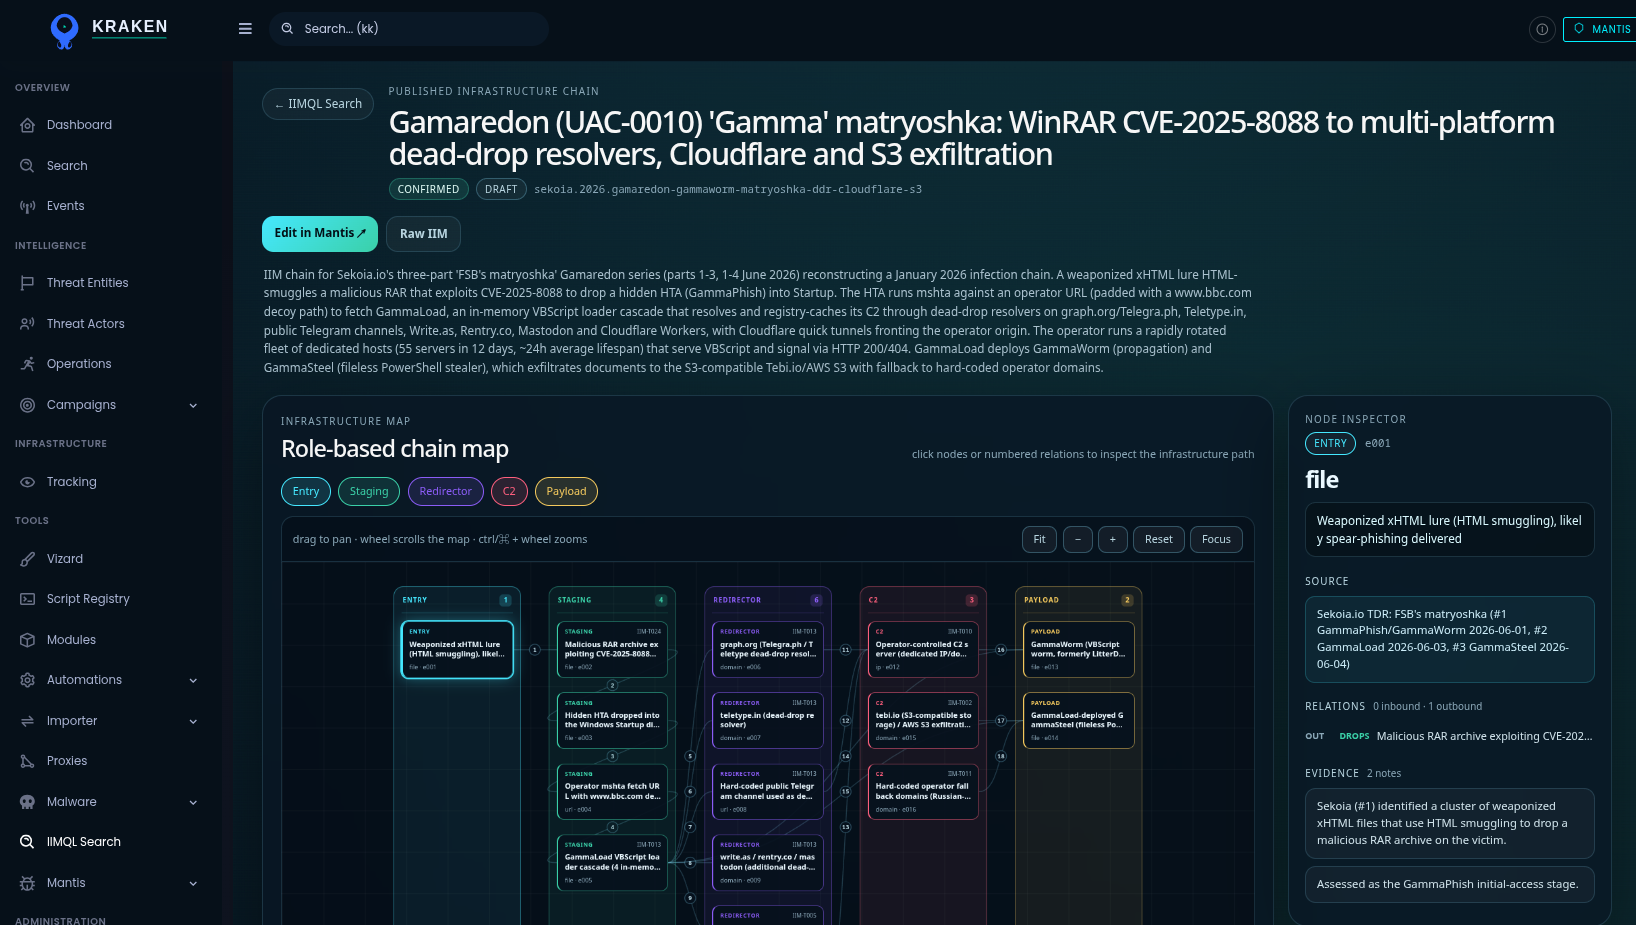
Task: Zoom out the map with minus button
Action: pos(1078,540)
